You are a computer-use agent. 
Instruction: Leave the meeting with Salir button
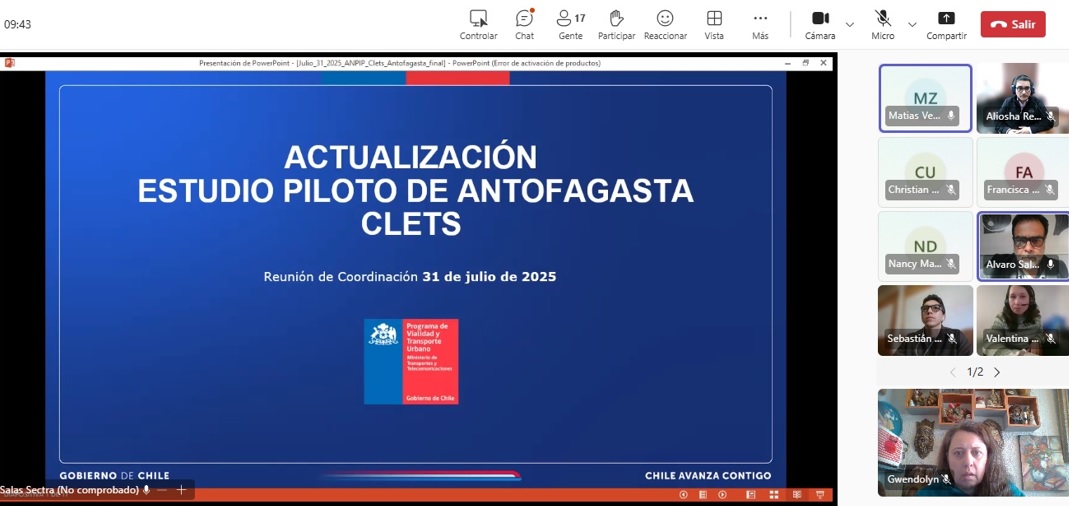point(1012,24)
